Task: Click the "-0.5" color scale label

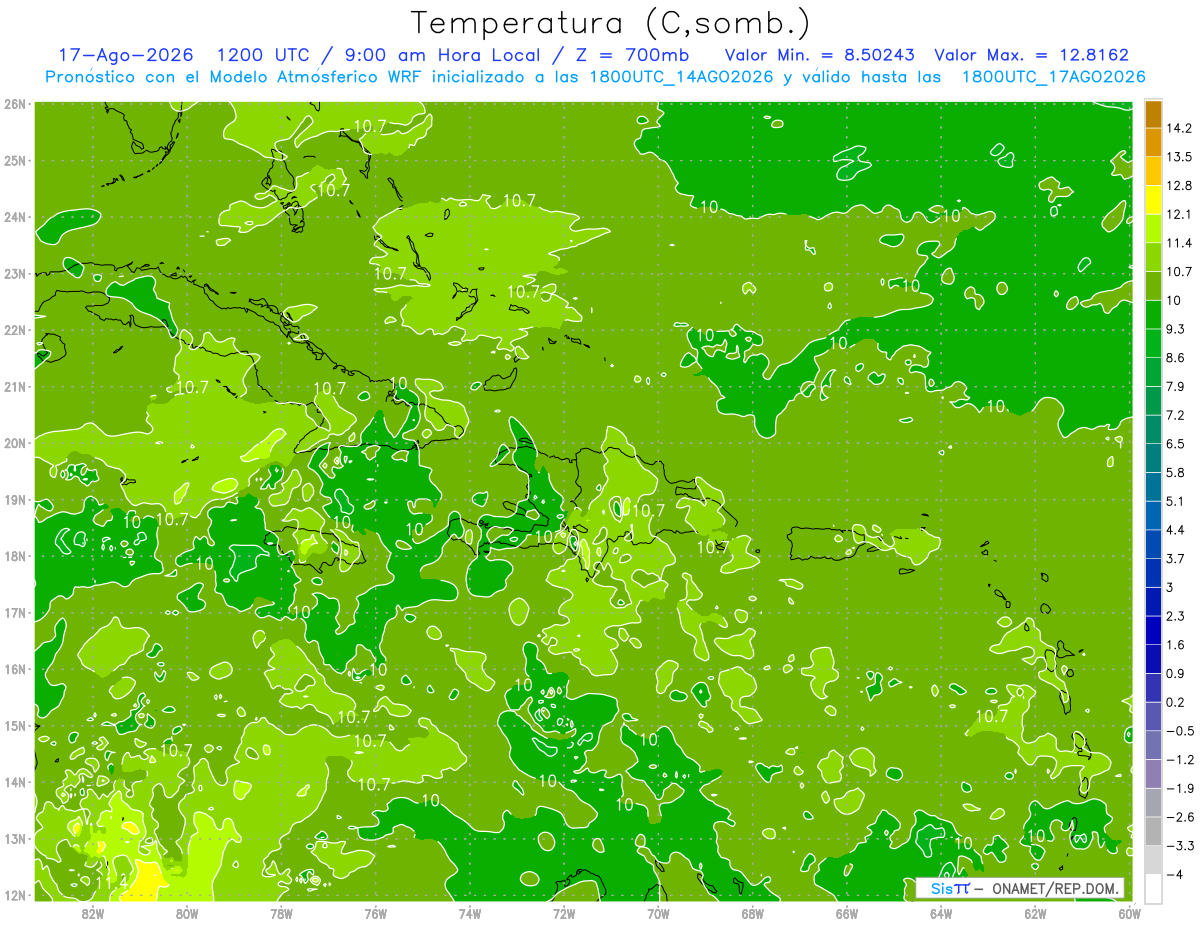Action: pos(1179,730)
